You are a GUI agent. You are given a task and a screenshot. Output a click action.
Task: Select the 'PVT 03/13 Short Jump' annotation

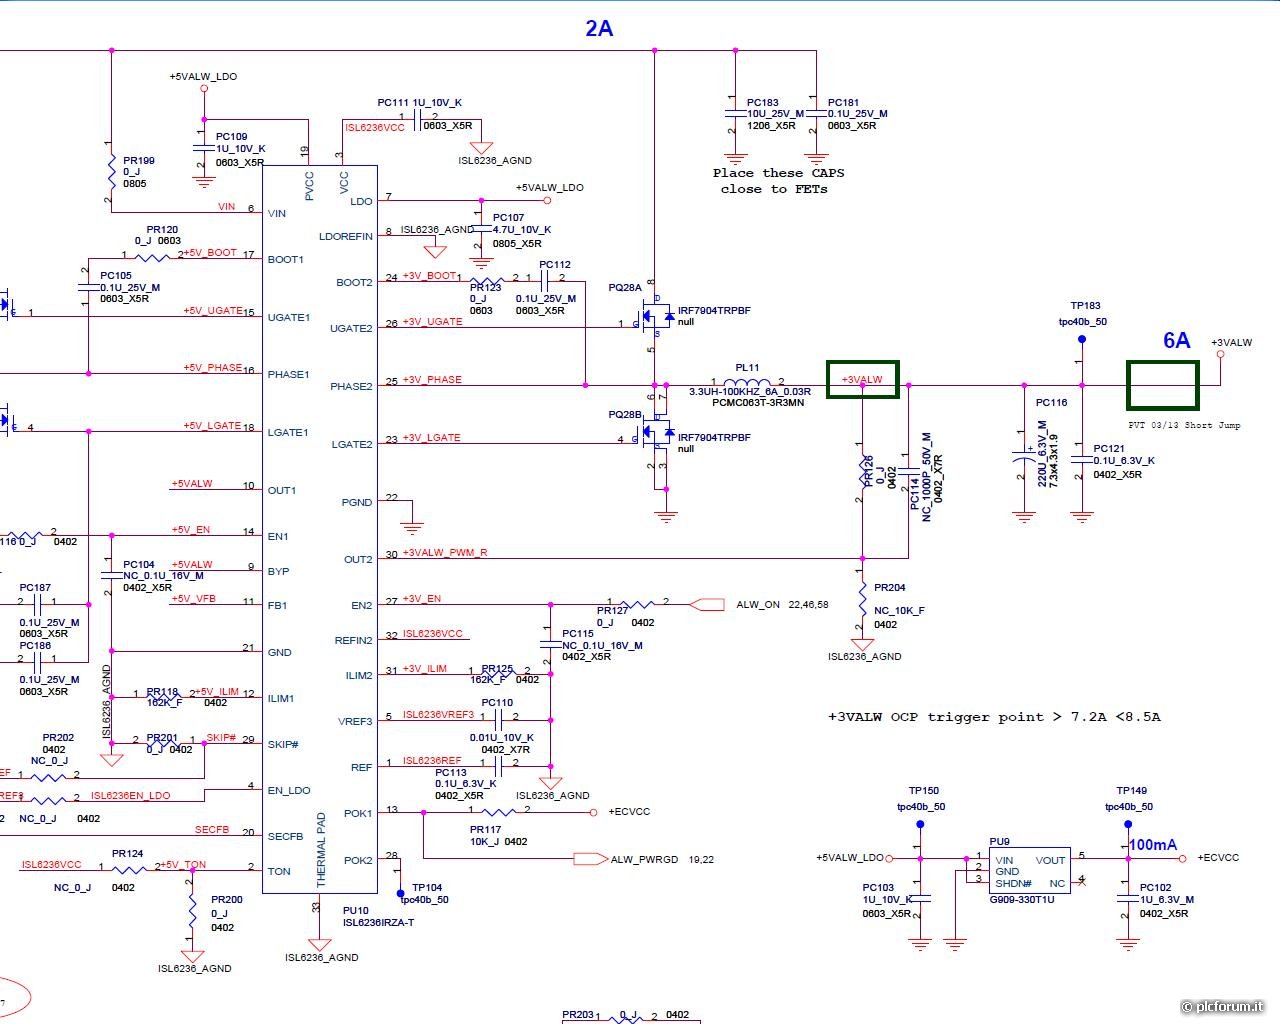[x=1184, y=425]
